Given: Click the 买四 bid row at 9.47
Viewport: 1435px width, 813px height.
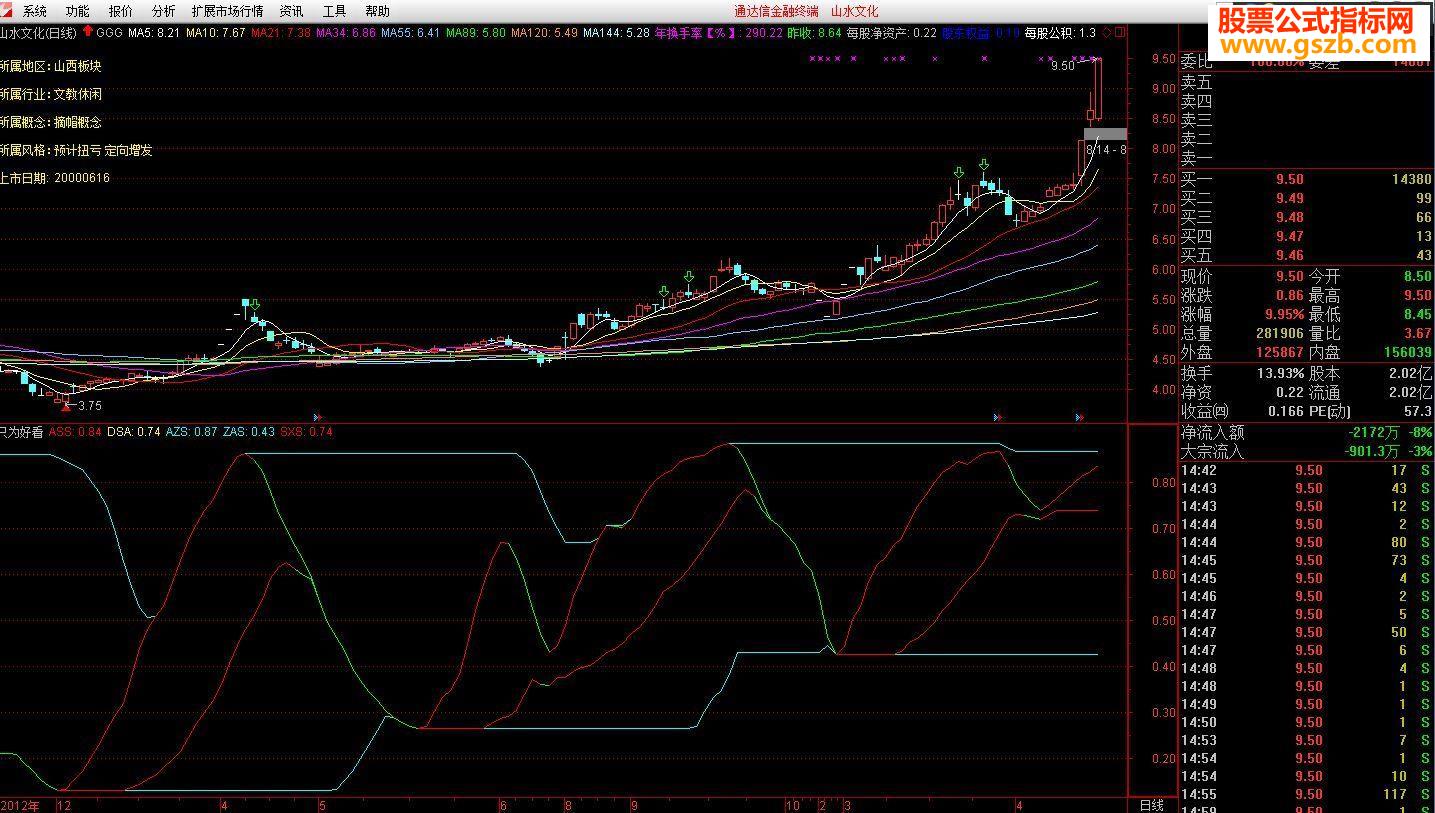Looking at the screenshot, I should pos(1306,237).
